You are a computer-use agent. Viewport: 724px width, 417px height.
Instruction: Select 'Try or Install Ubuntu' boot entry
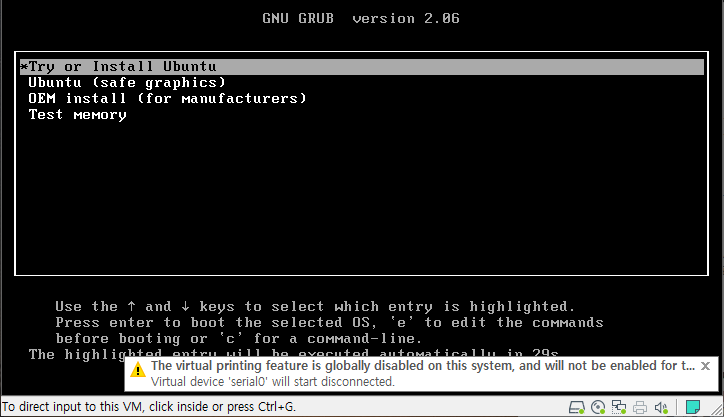362,66
